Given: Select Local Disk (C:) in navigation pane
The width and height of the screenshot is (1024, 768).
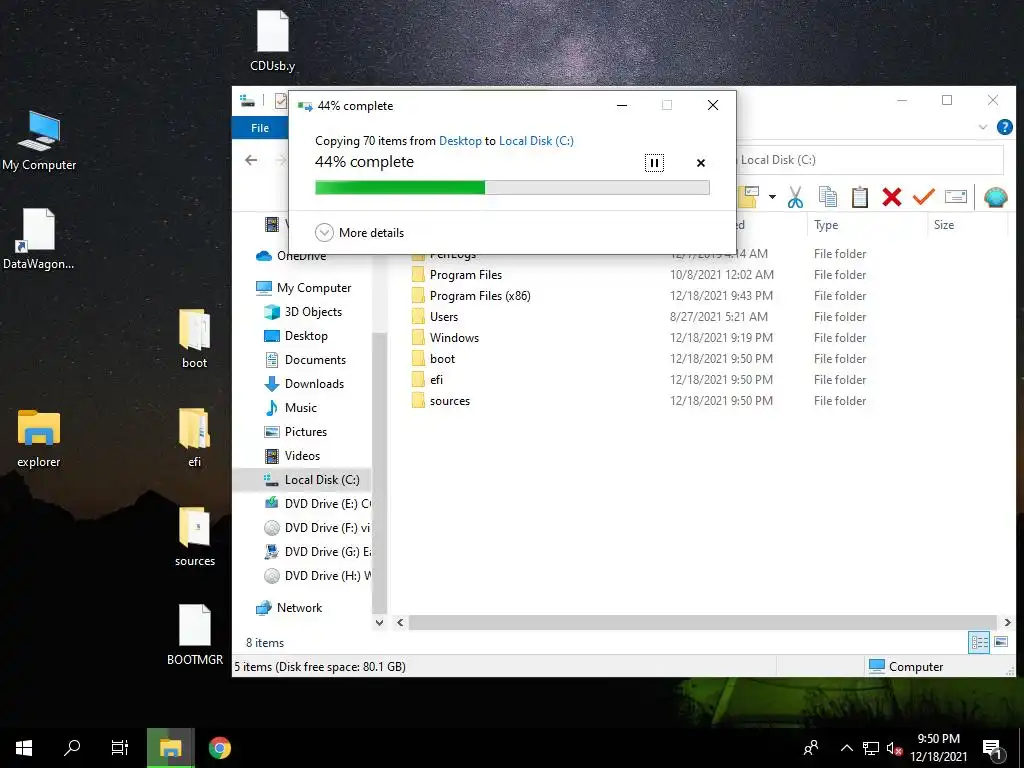Looking at the screenshot, I should click(302, 479).
